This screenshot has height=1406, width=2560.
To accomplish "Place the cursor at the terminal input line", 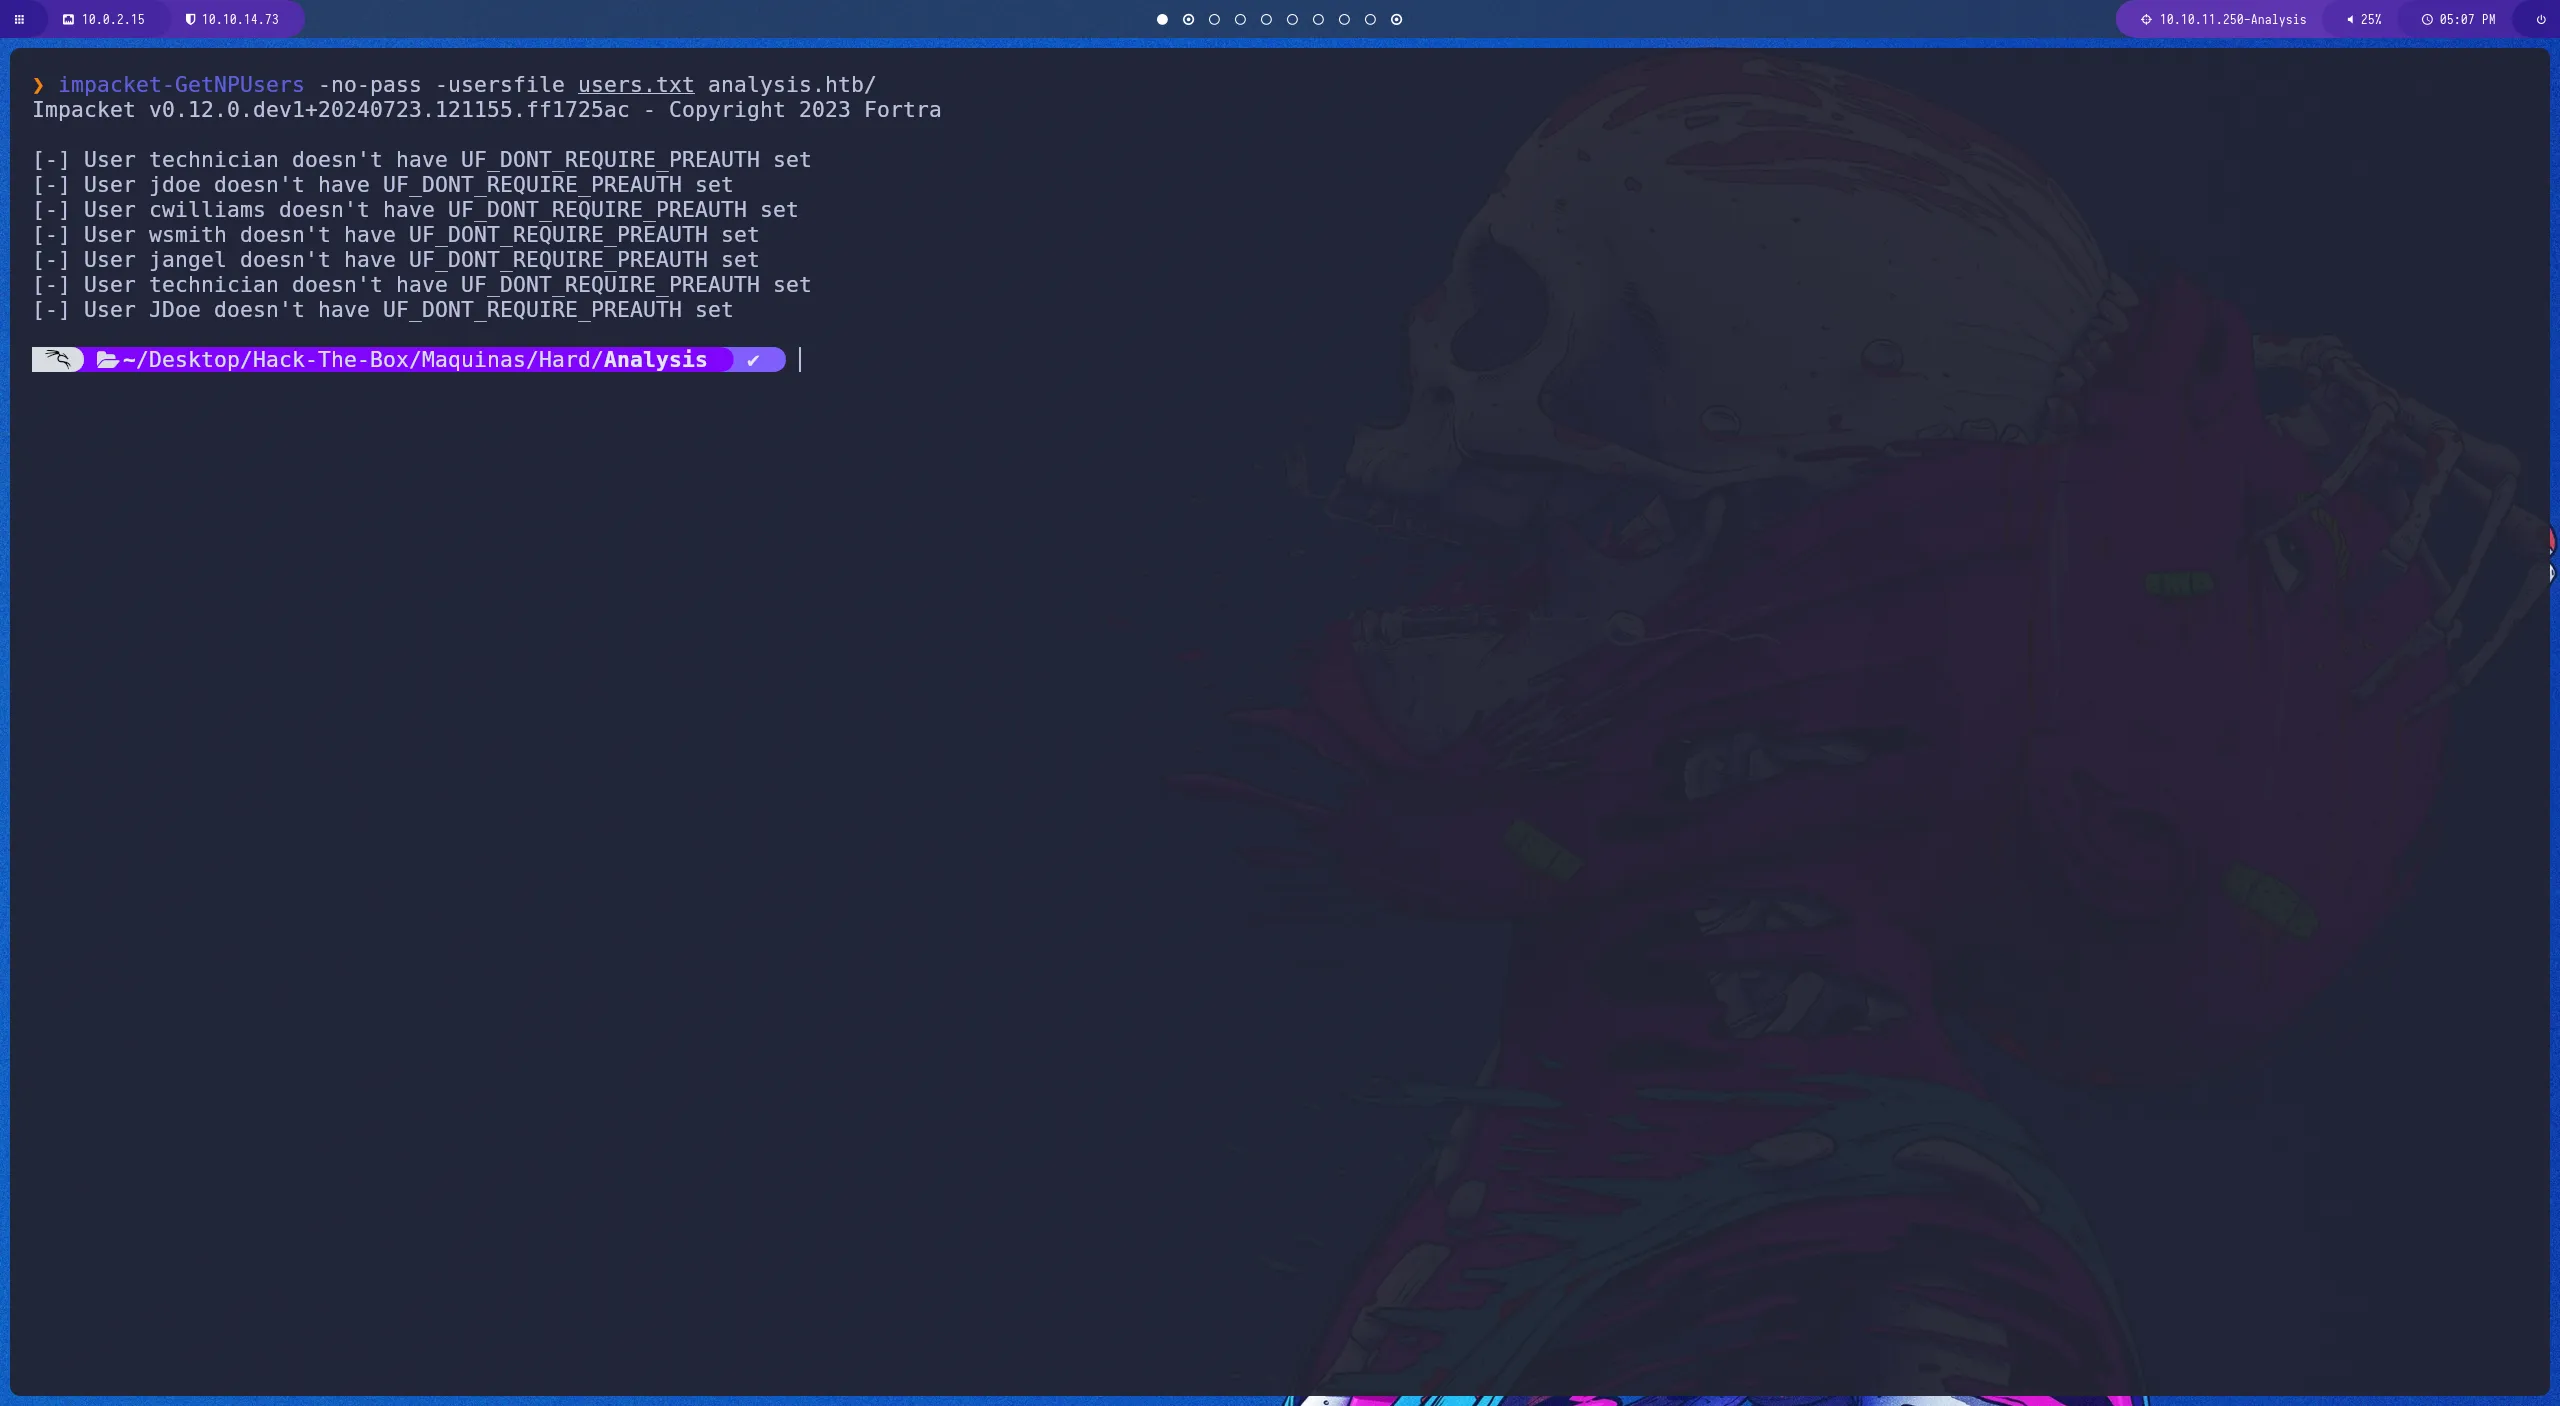I will [800, 359].
